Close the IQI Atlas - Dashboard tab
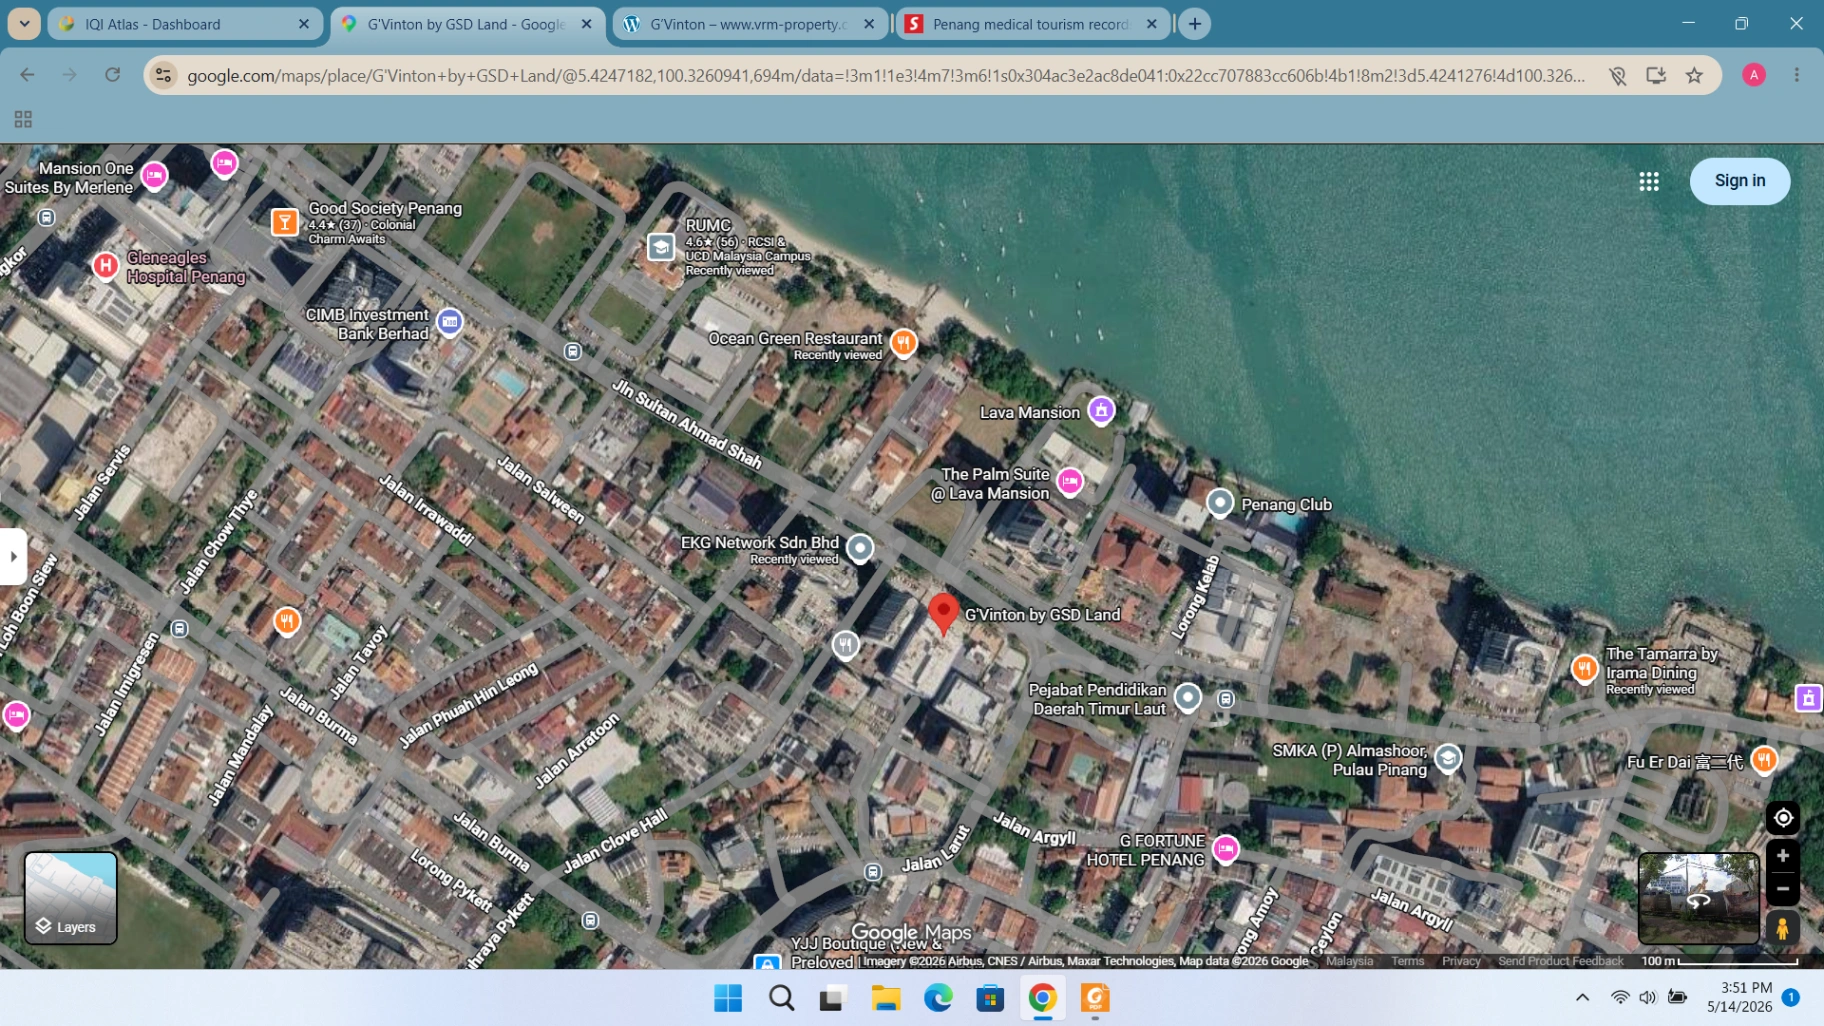This screenshot has height=1026, width=1824. pyautogui.click(x=304, y=24)
